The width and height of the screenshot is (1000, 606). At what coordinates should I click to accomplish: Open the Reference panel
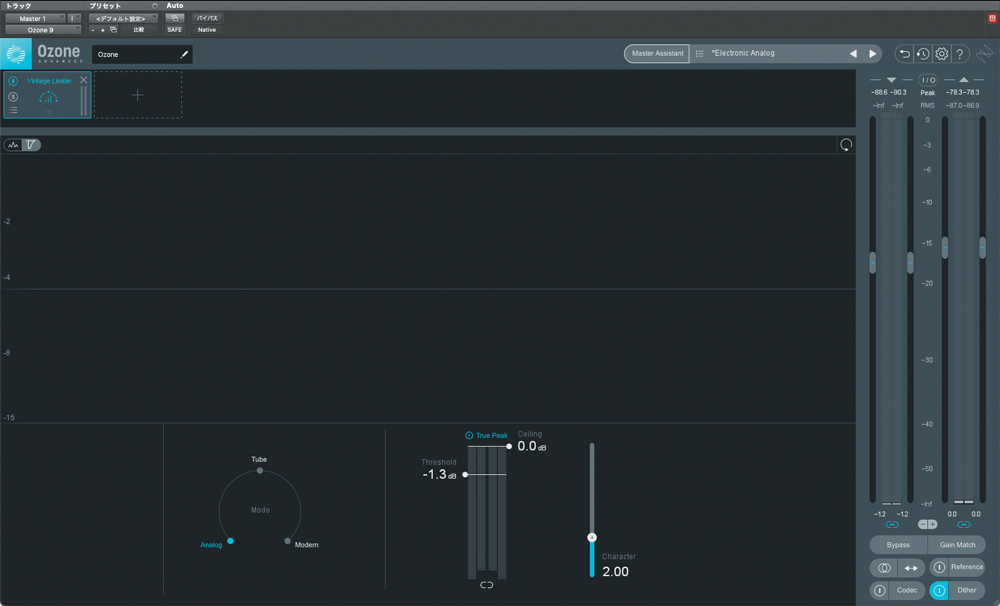(x=967, y=567)
